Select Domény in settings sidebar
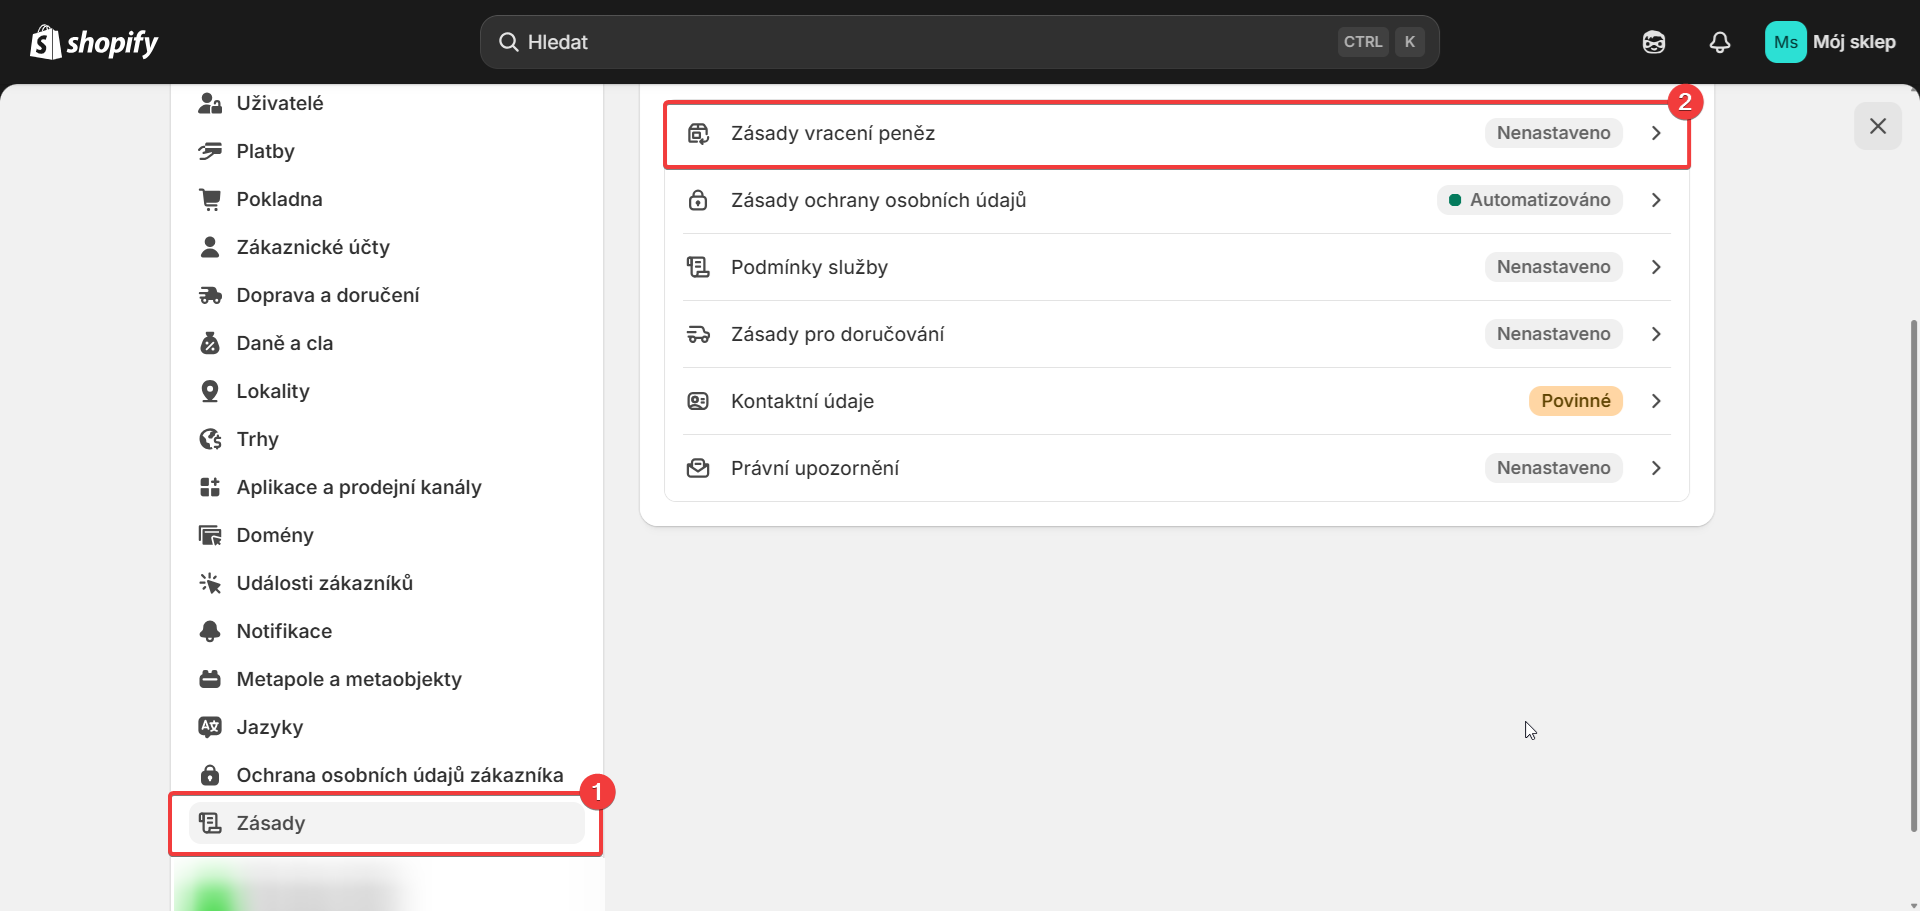 pyautogui.click(x=275, y=535)
